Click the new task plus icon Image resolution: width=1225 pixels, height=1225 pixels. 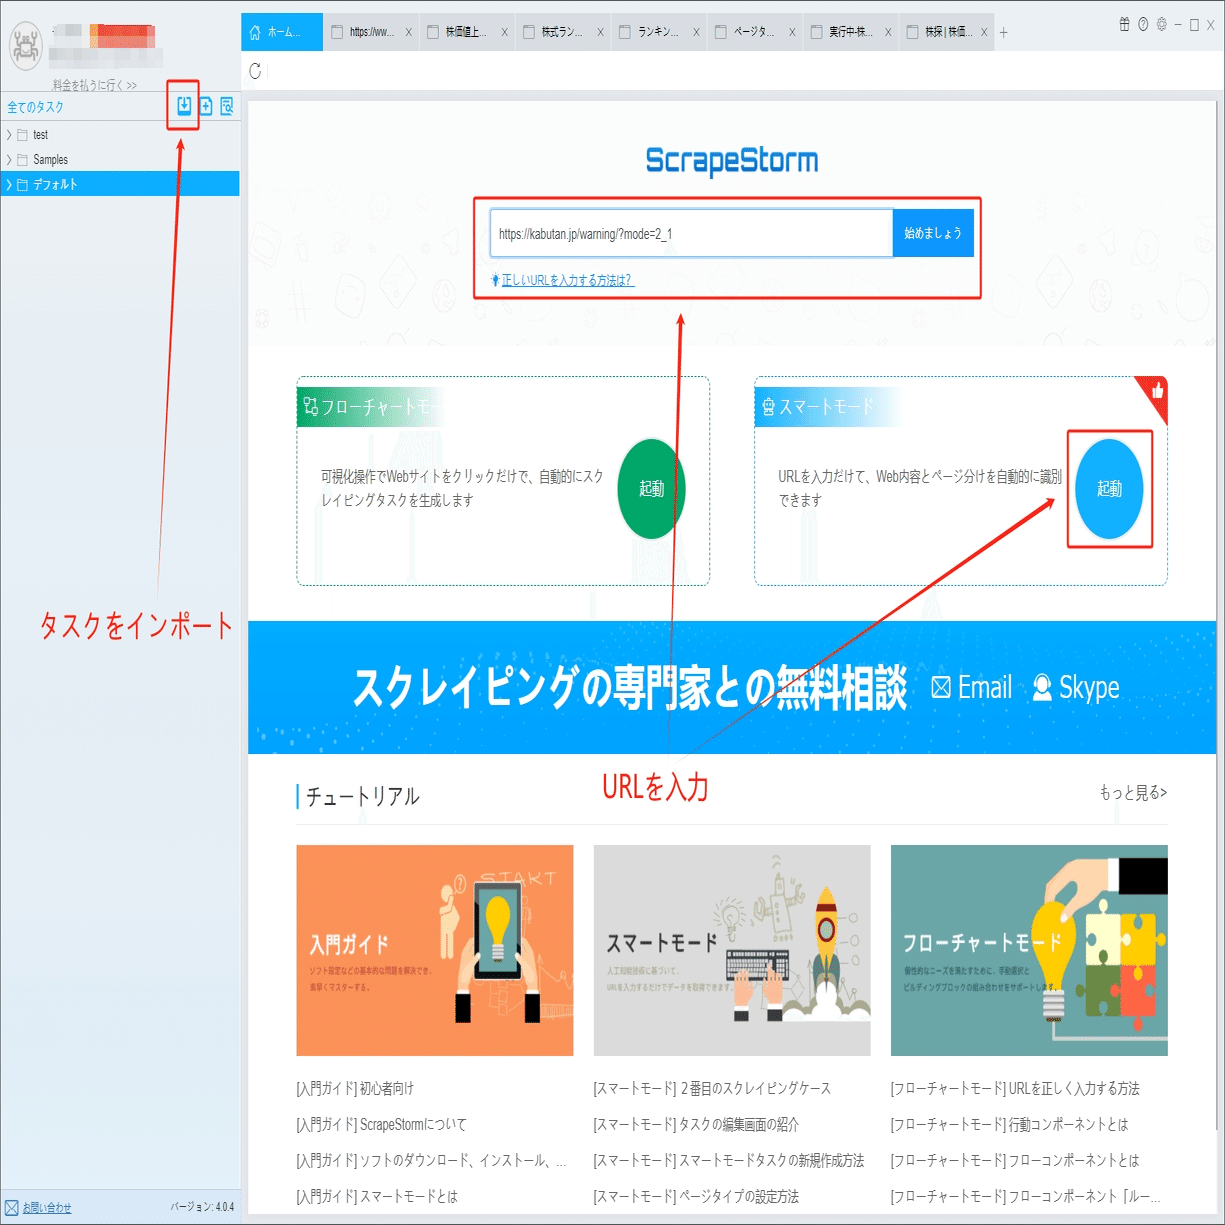206,106
